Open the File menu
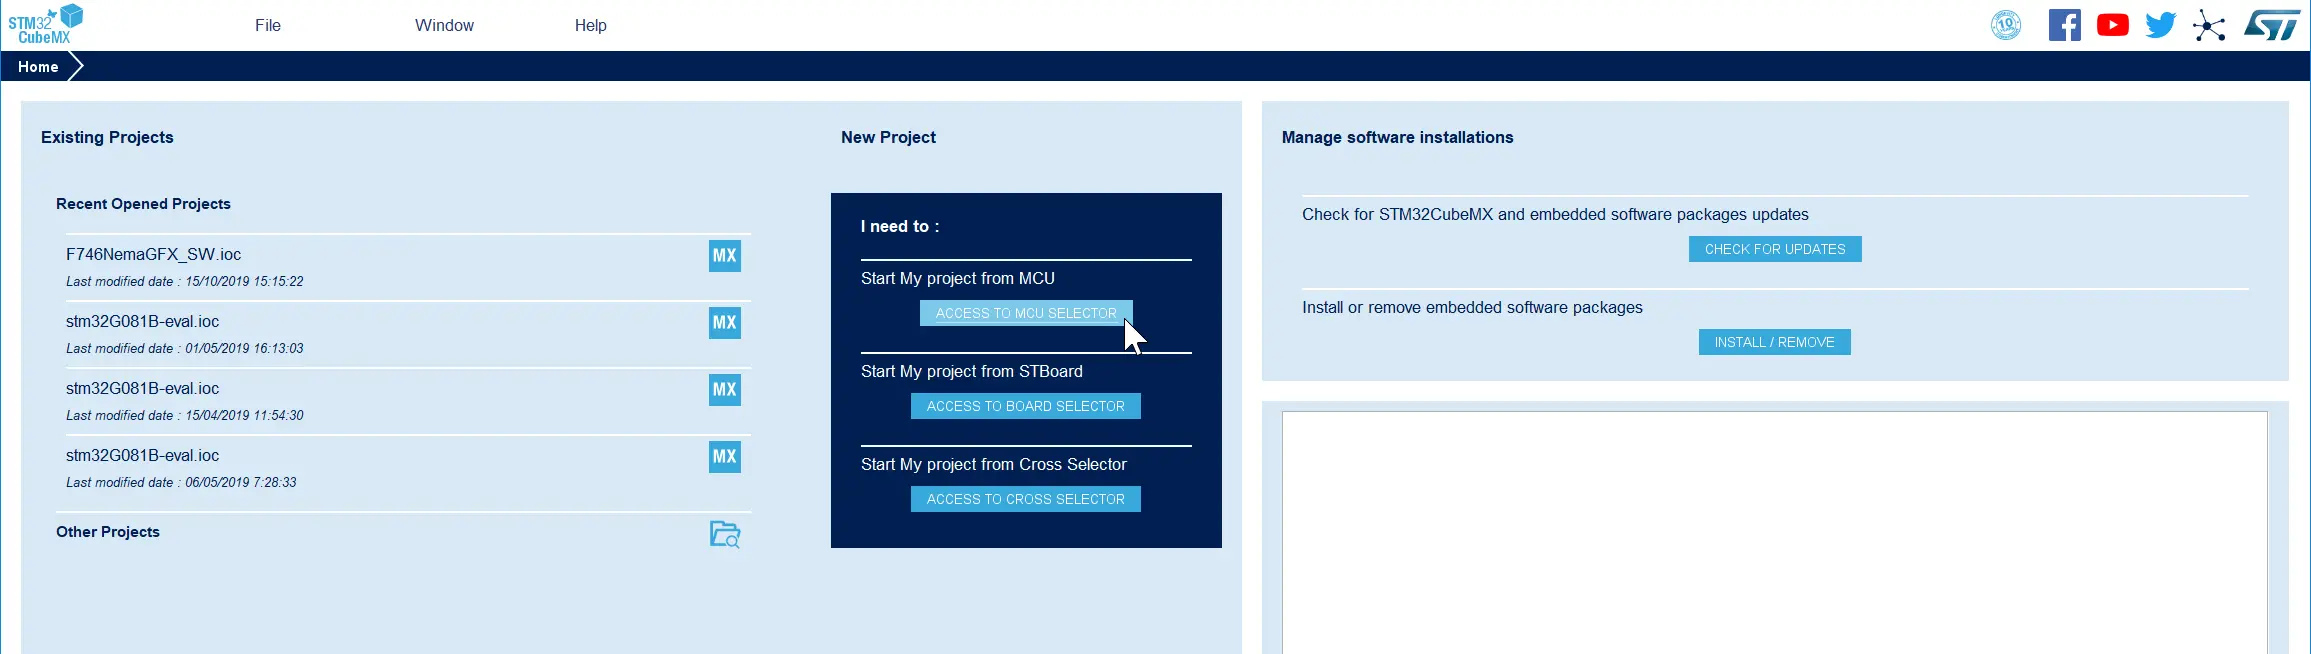This screenshot has width=2311, height=654. [267, 25]
